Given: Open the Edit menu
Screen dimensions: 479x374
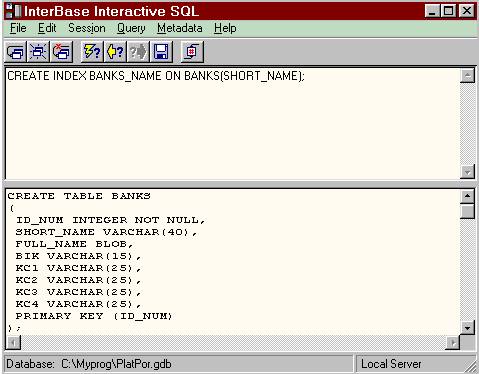Looking at the screenshot, I should (47, 28).
